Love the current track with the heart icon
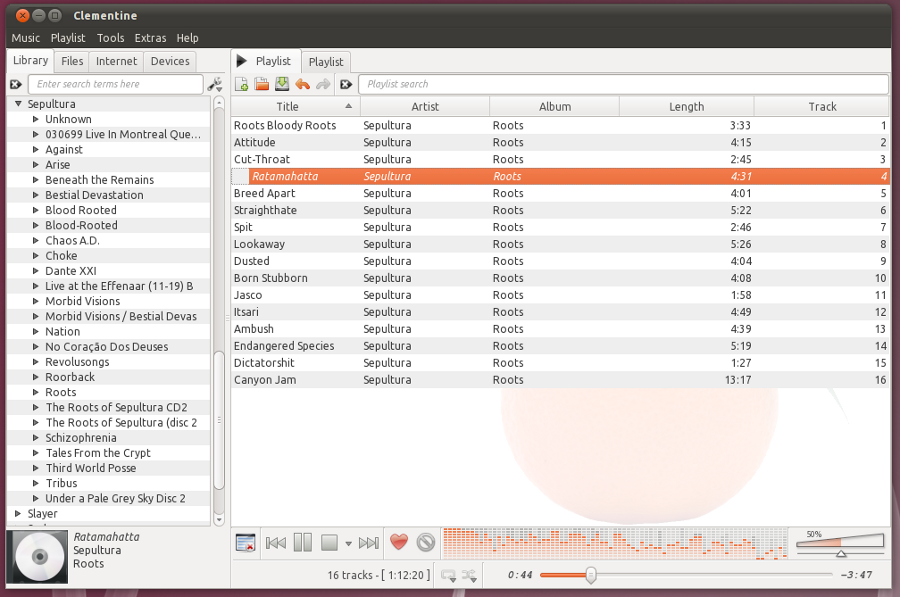The width and height of the screenshot is (900, 597). click(x=398, y=542)
